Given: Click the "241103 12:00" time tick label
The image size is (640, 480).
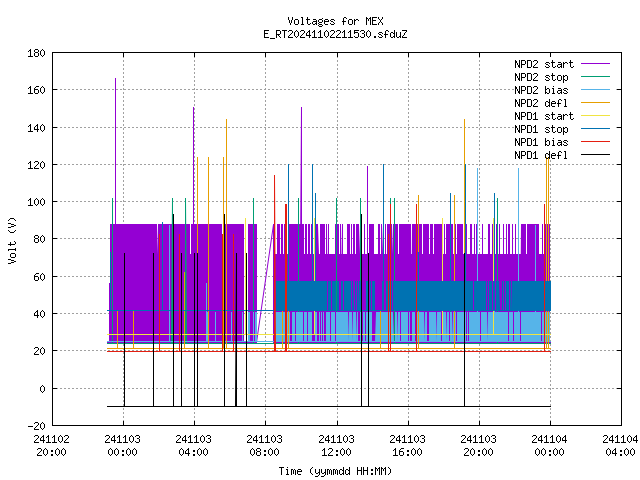Looking at the screenshot, I should coord(336,446).
